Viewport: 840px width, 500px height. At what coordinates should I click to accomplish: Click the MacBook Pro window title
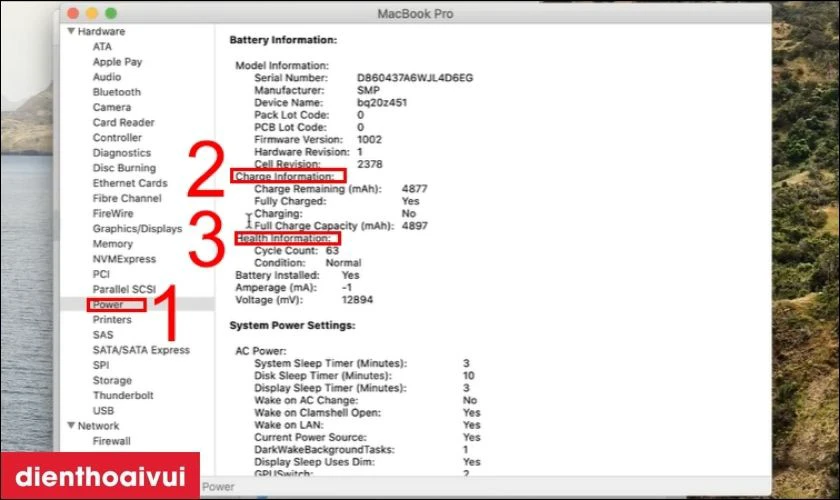(415, 13)
